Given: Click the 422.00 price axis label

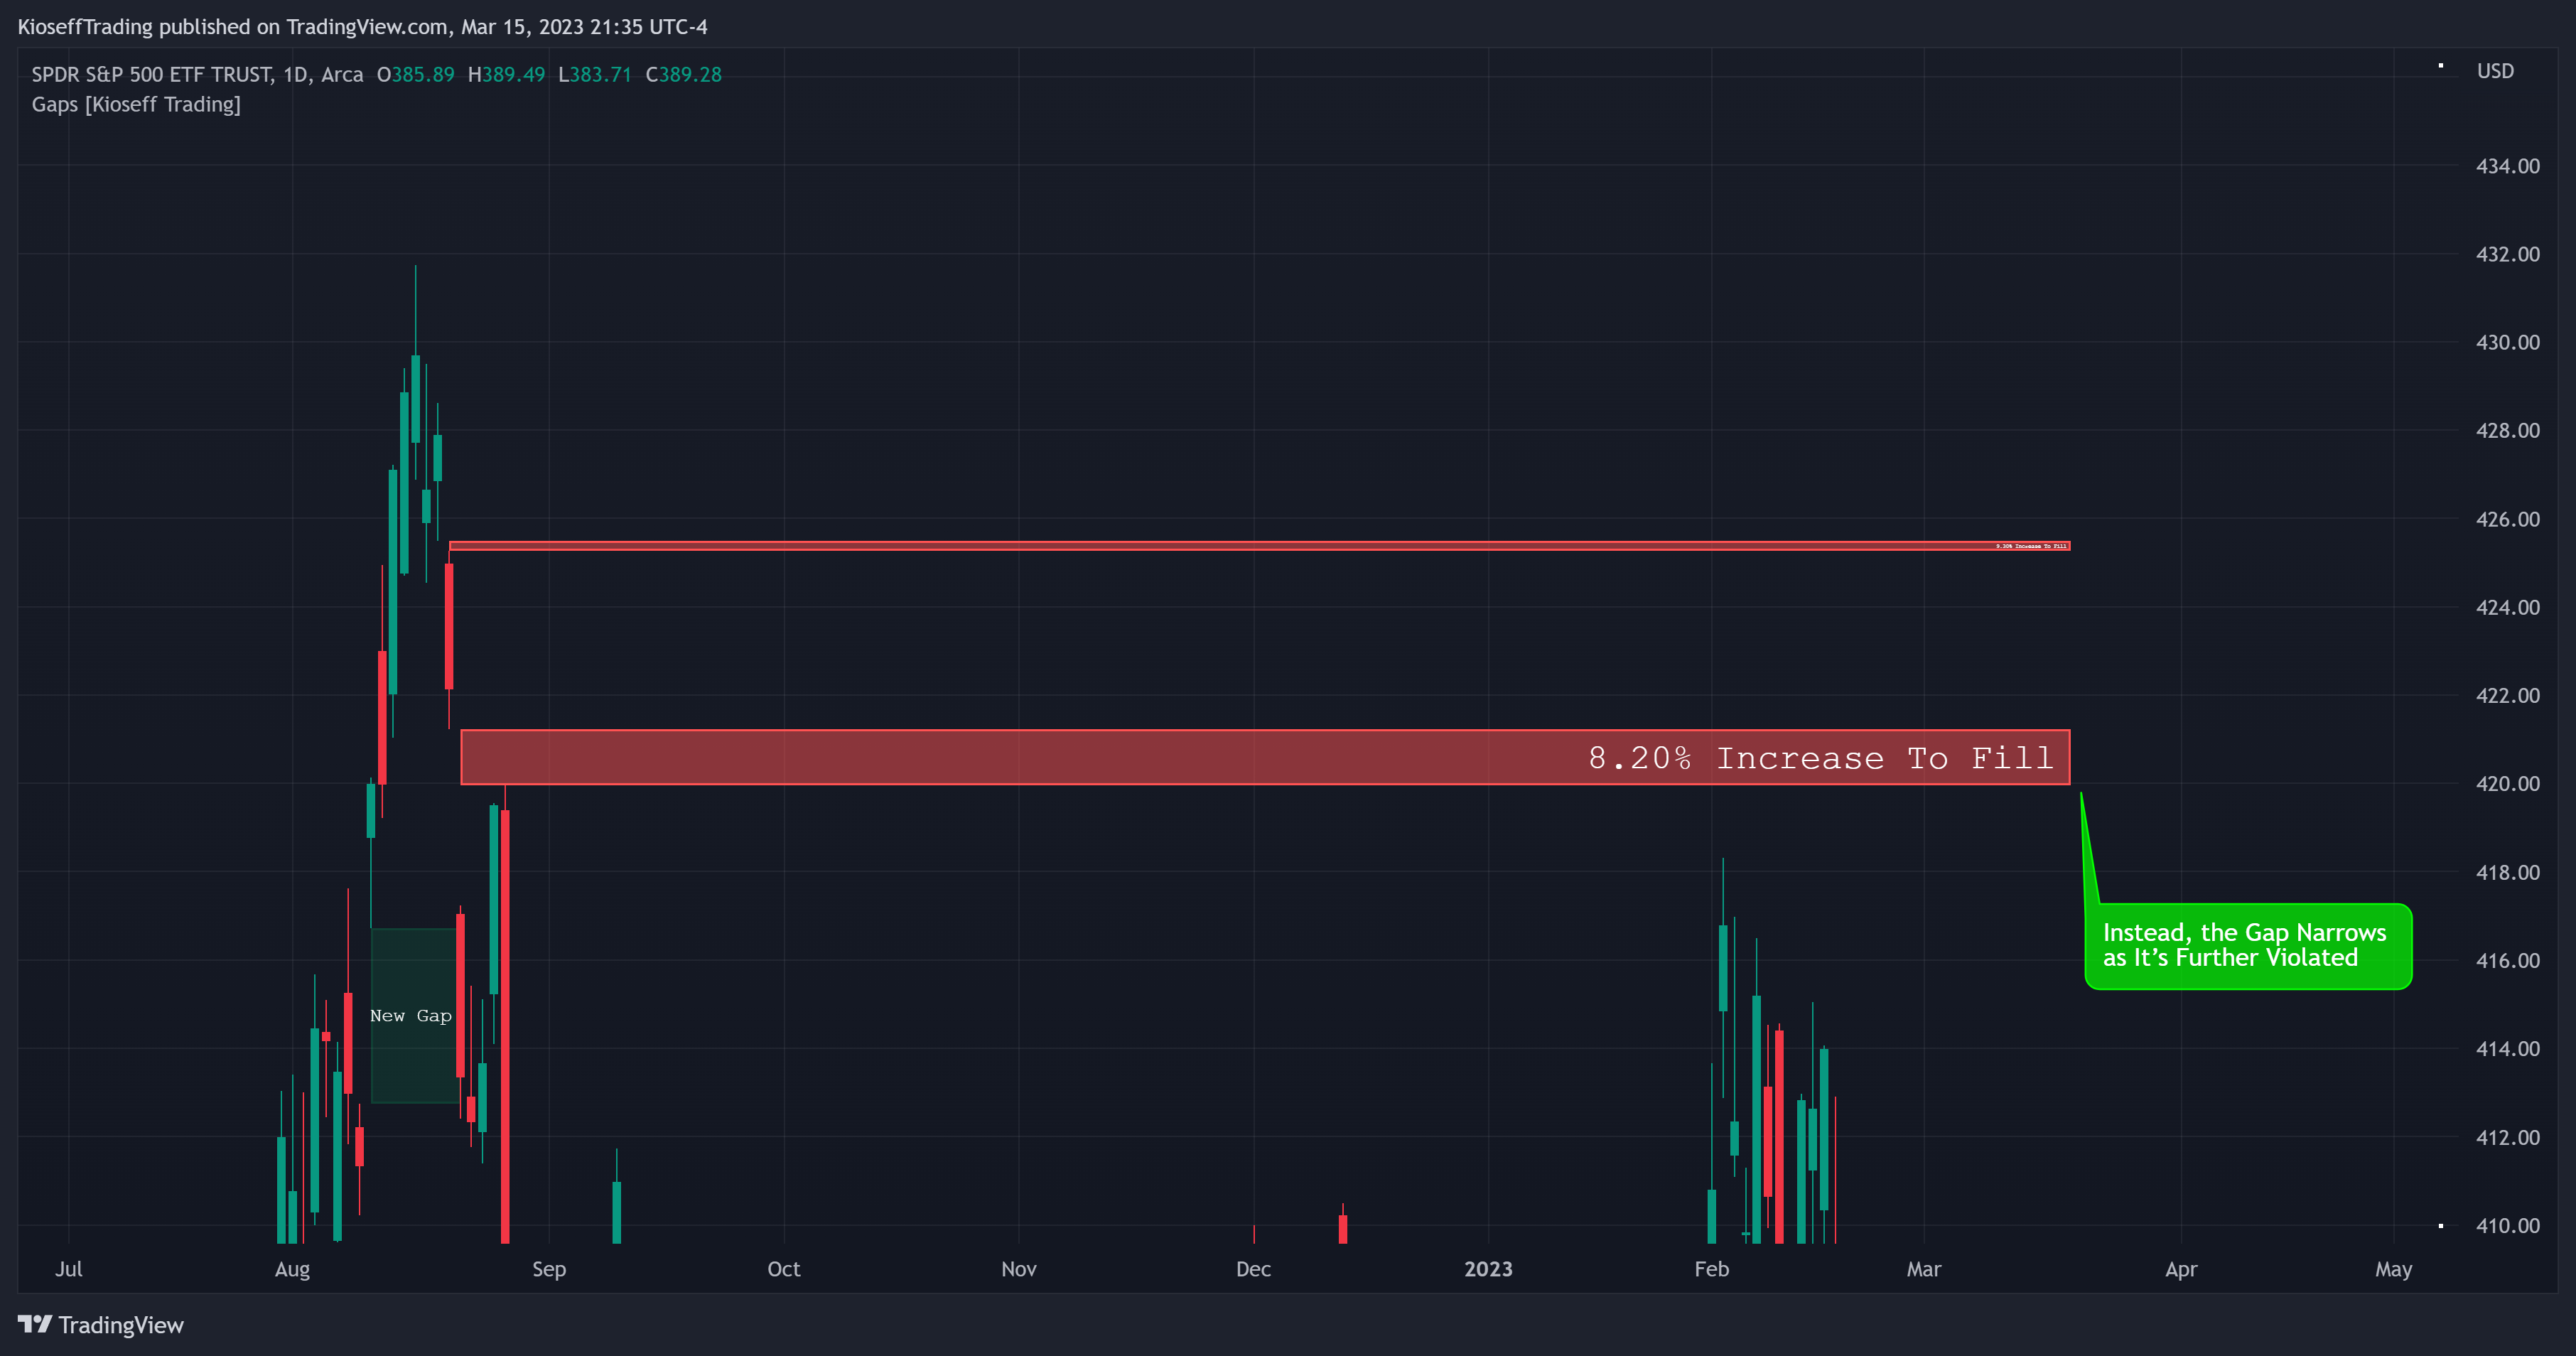Looking at the screenshot, I should pyautogui.click(x=2507, y=695).
